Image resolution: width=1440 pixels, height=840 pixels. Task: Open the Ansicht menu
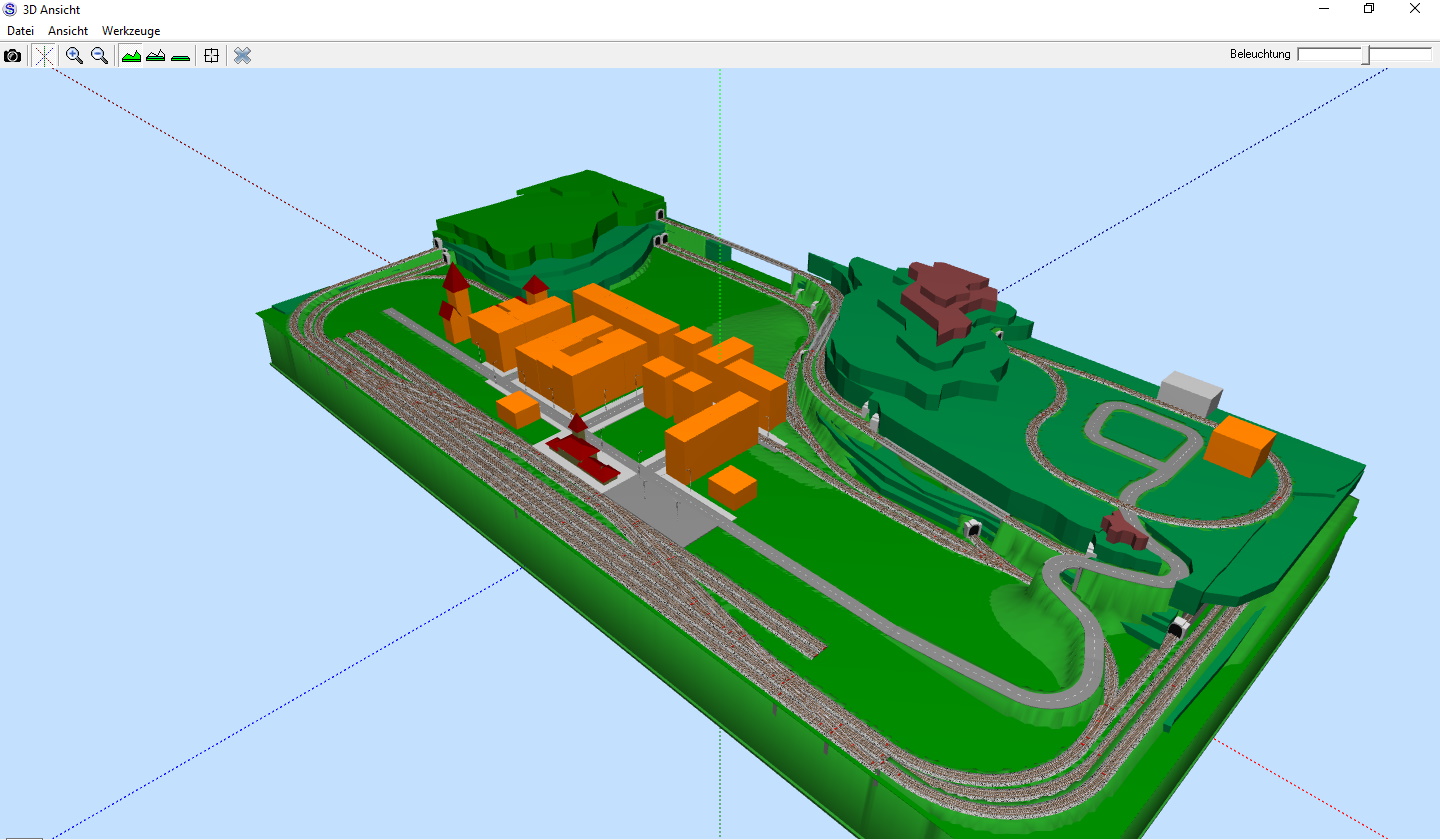(x=68, y=31)
